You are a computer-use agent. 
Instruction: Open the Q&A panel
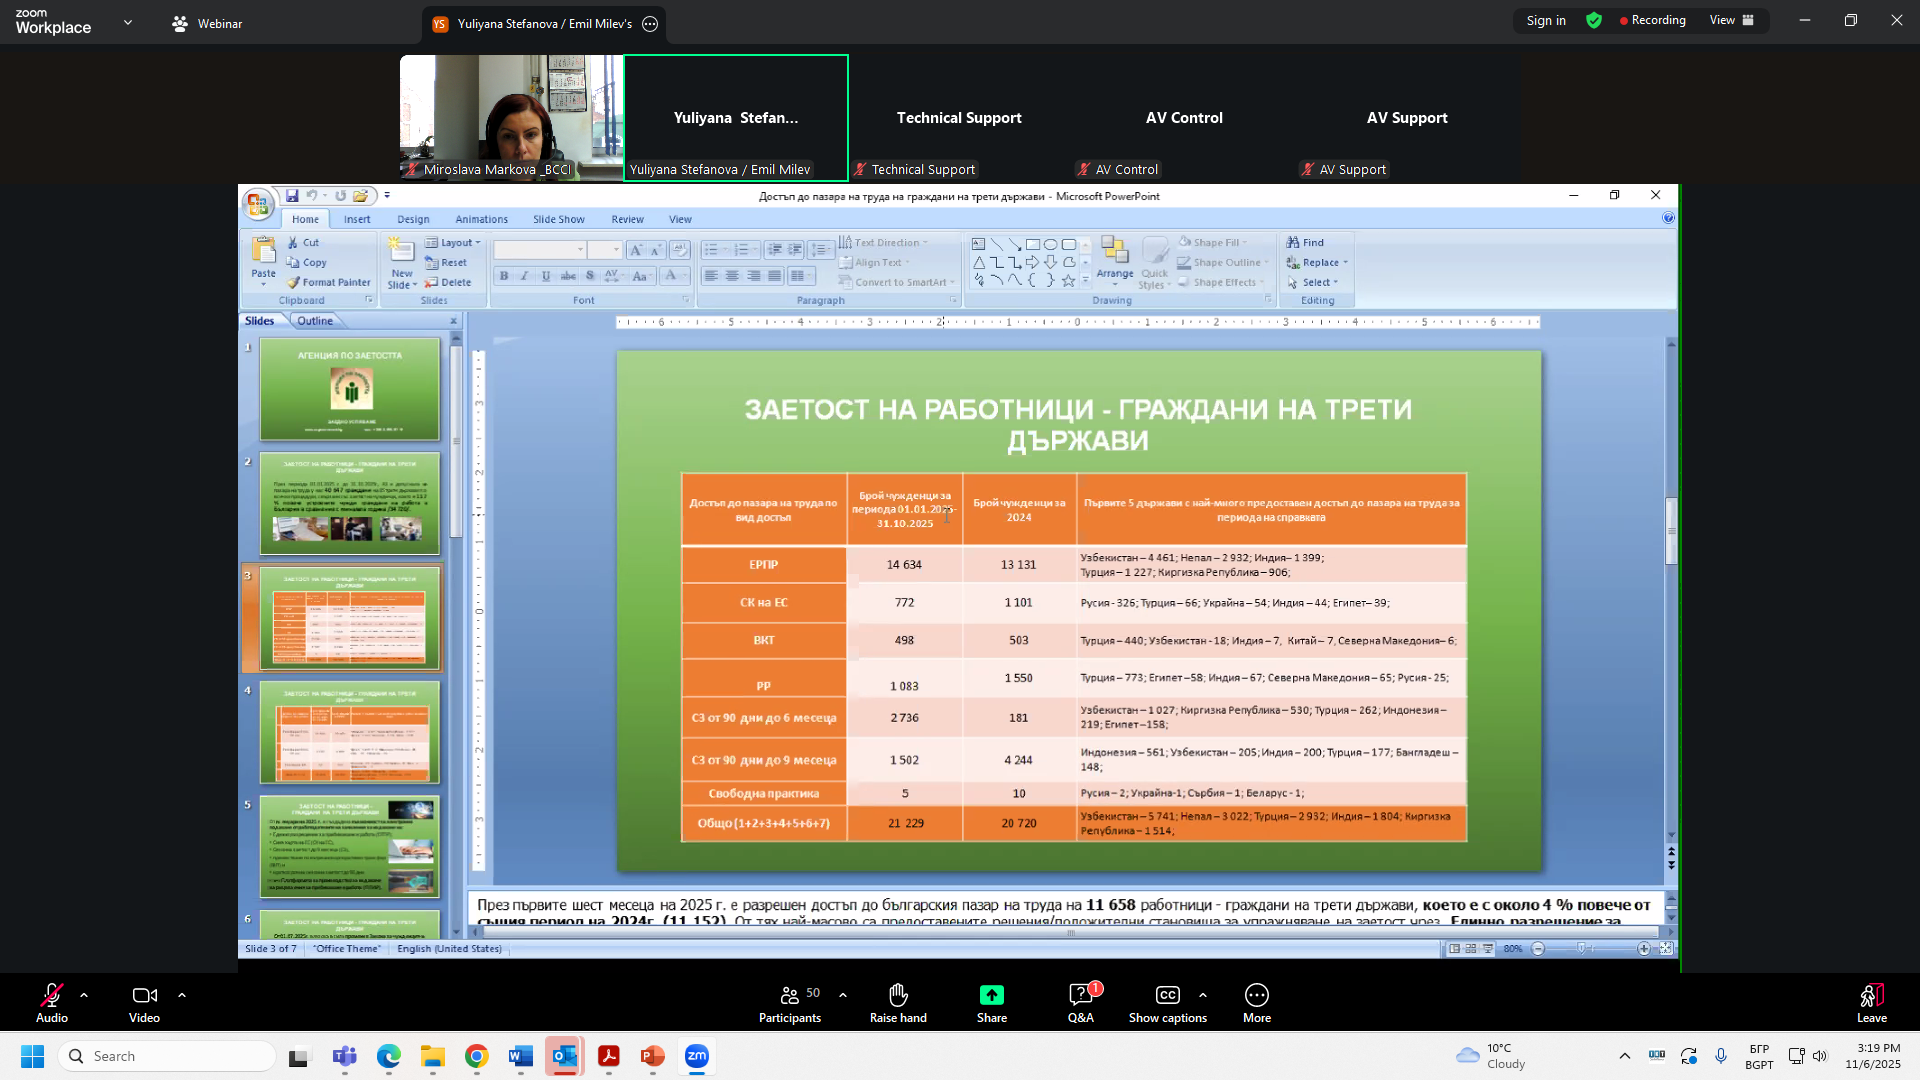1080,995
